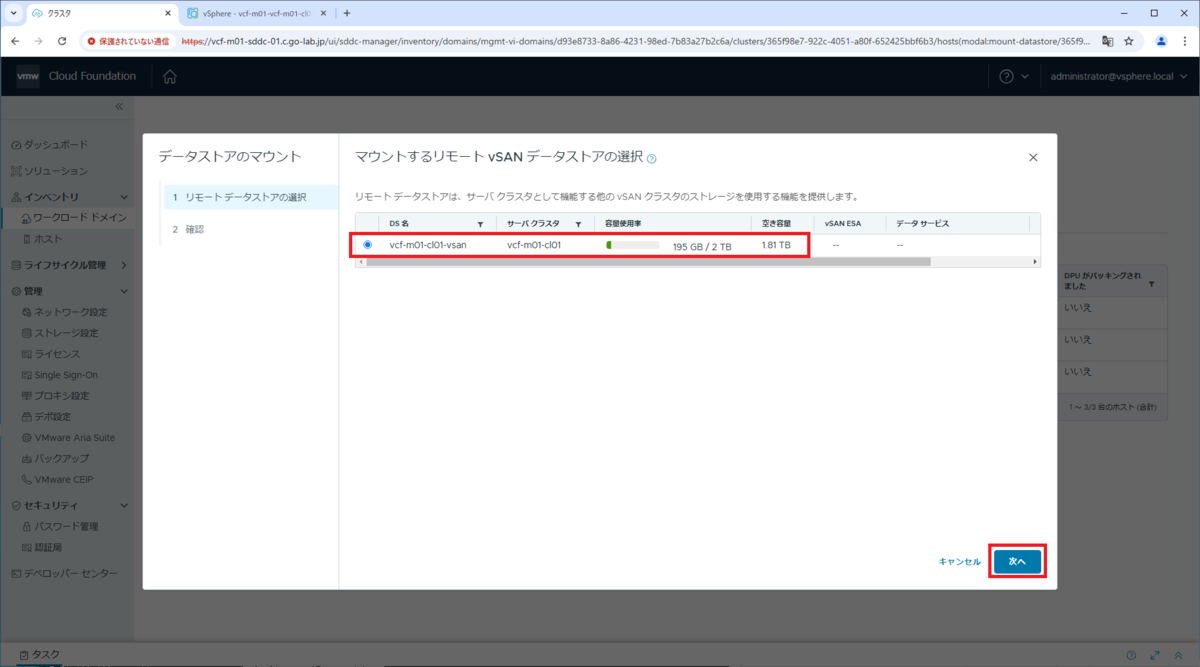Click the vSAN ESA column header
1200x667 pixels.
842,223
